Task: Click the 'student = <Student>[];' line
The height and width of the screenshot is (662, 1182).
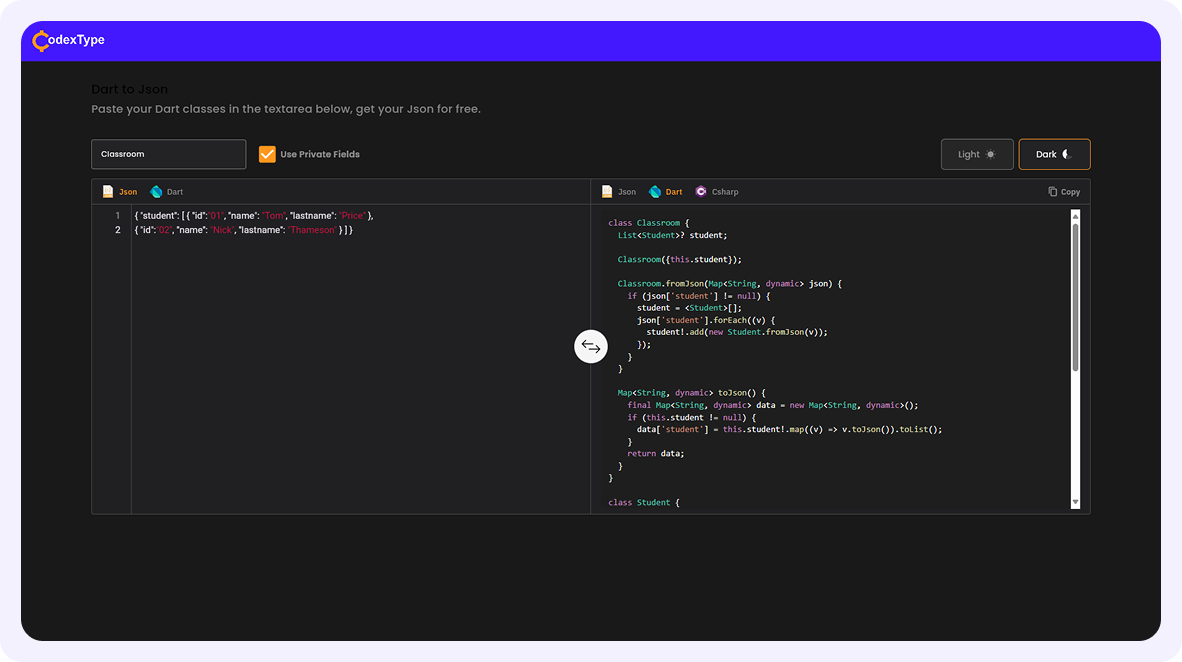Action: (689, 308)
